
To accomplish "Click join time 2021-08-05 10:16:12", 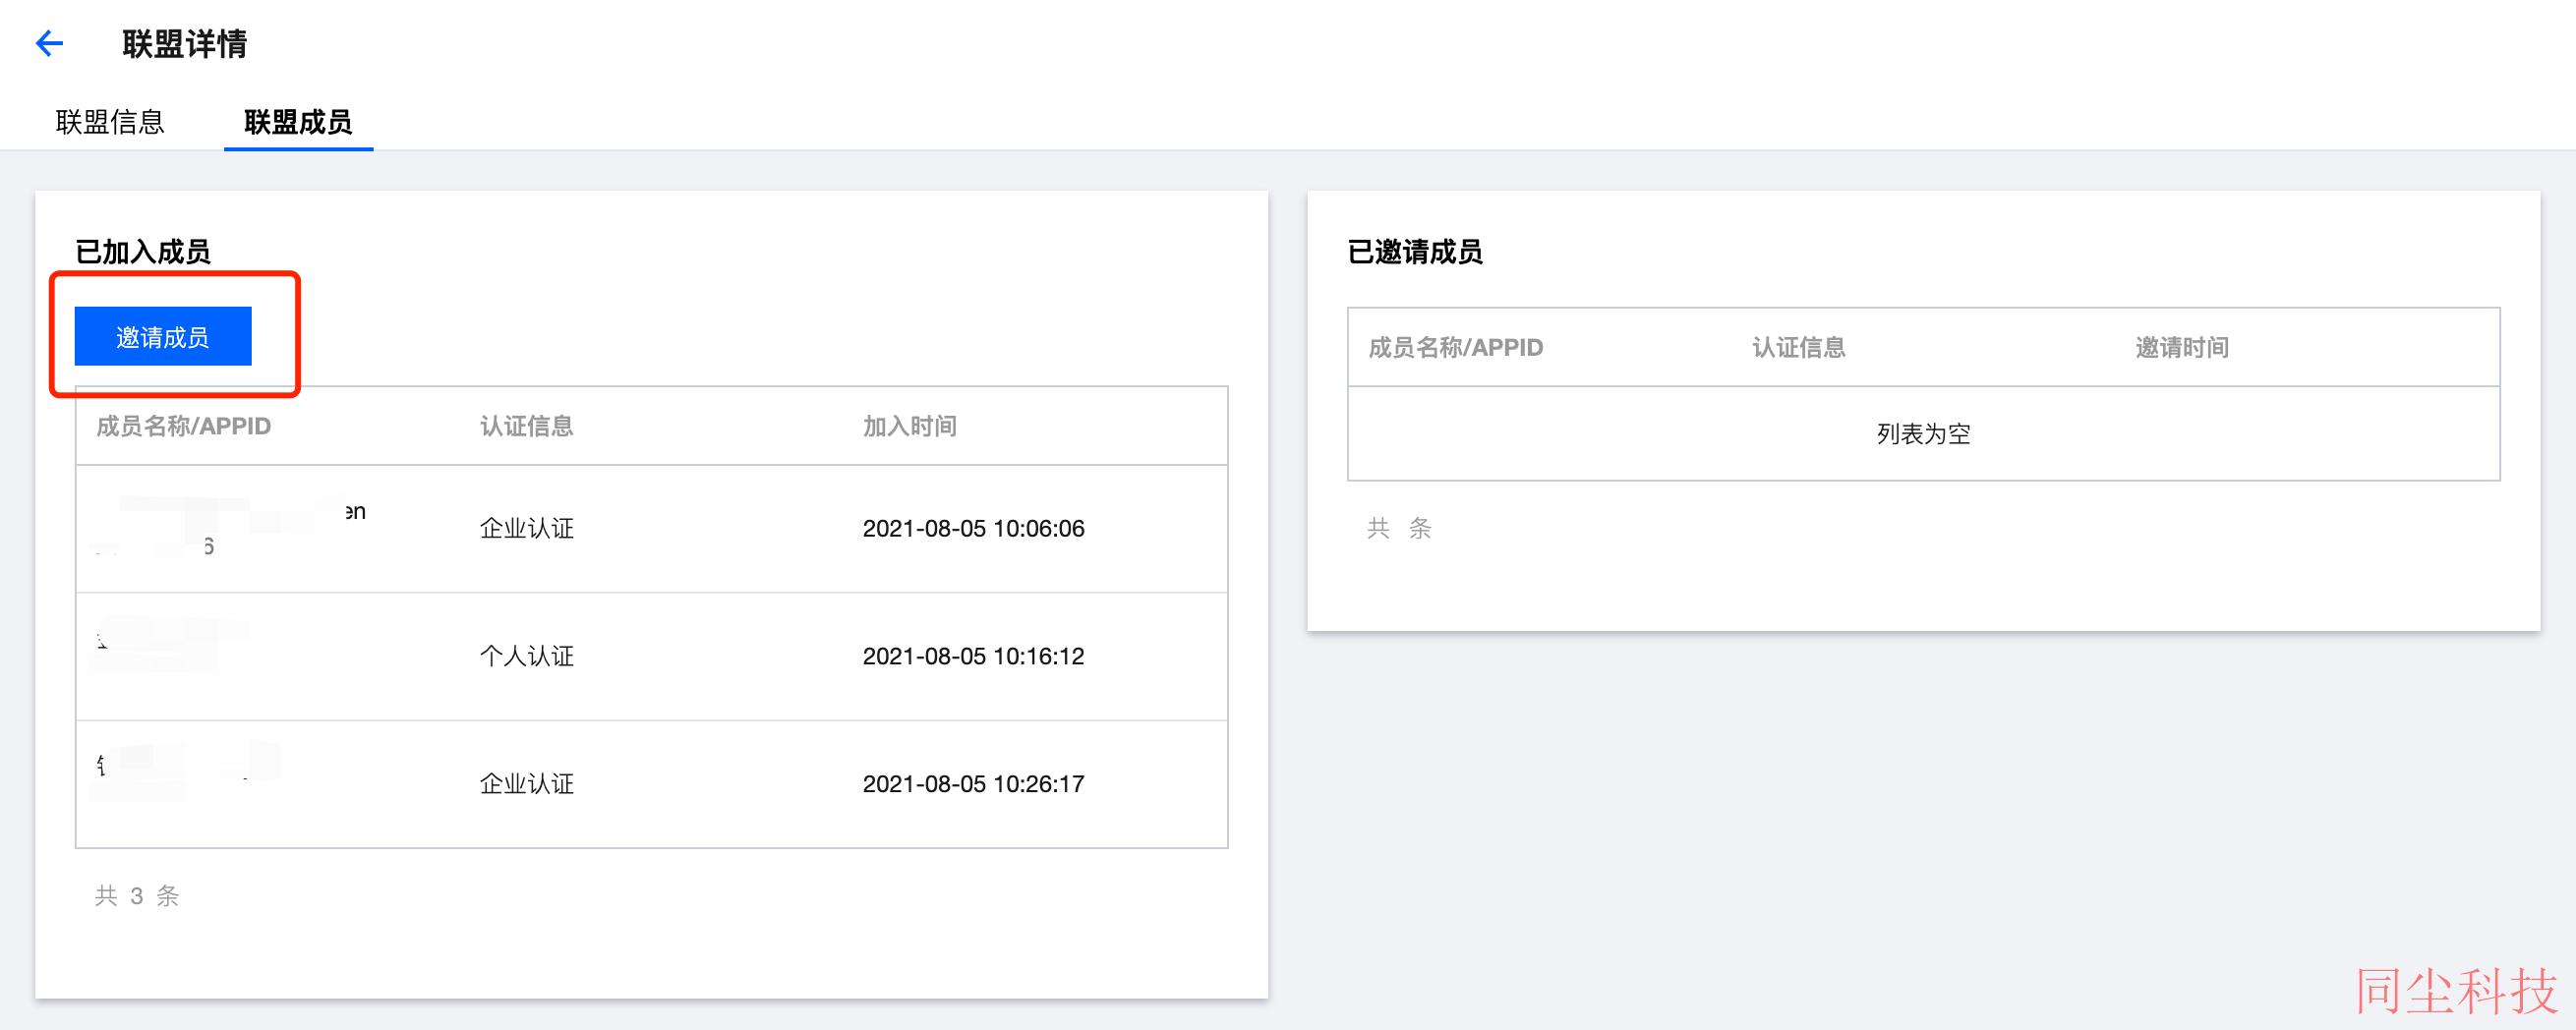I will point(974,656).
